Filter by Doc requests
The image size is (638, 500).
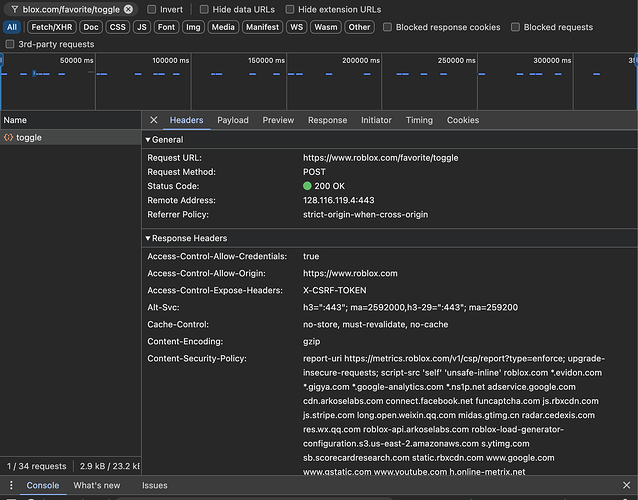91,27
